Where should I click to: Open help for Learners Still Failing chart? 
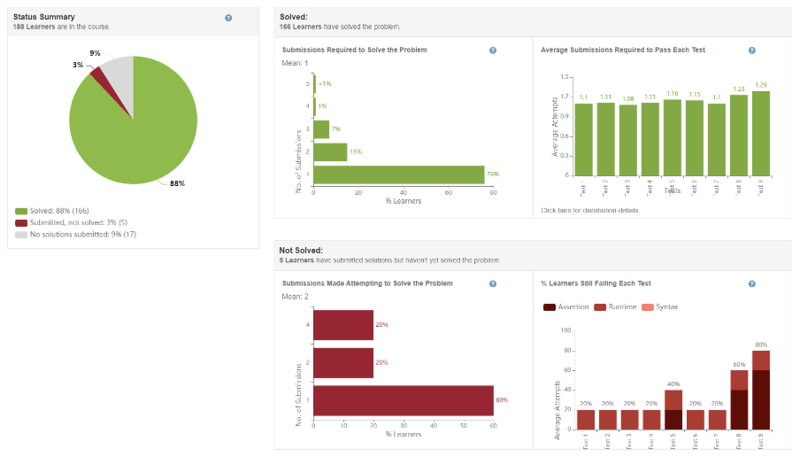click(x=752, y=284)
